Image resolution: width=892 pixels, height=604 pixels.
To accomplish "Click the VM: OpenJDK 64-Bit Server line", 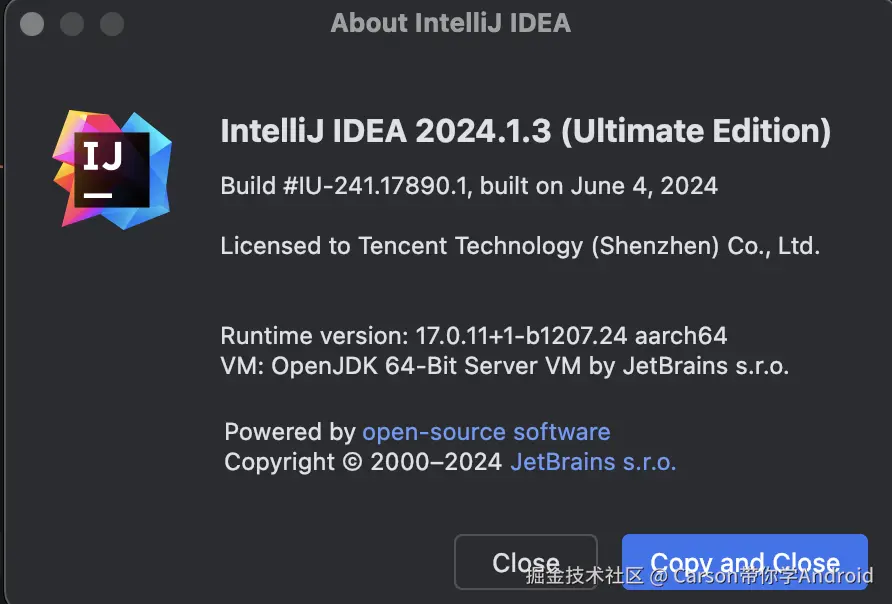I will coord(505,366).
